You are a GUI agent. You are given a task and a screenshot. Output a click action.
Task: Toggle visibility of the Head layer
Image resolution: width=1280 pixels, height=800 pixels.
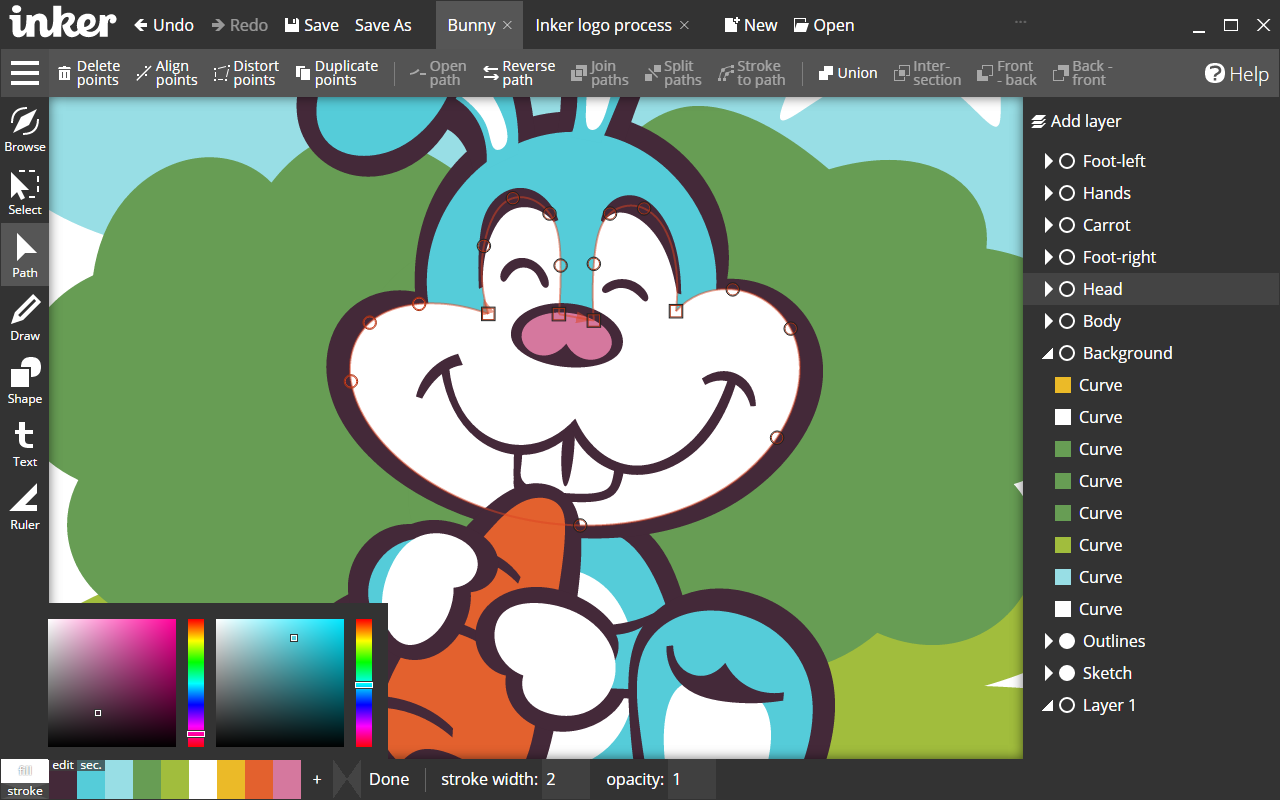tap(1067, 288)
